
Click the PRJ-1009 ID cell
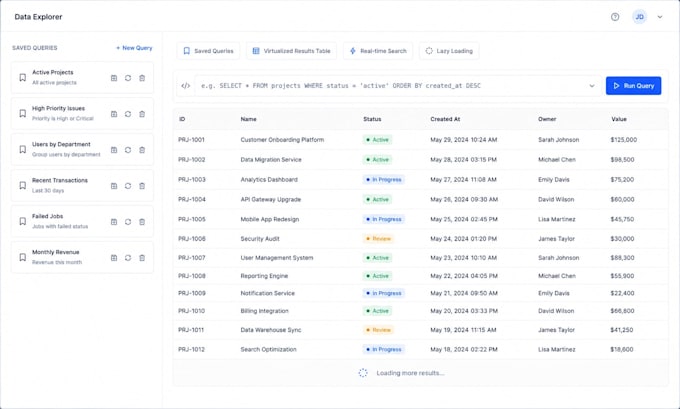(x=192, y=294)
